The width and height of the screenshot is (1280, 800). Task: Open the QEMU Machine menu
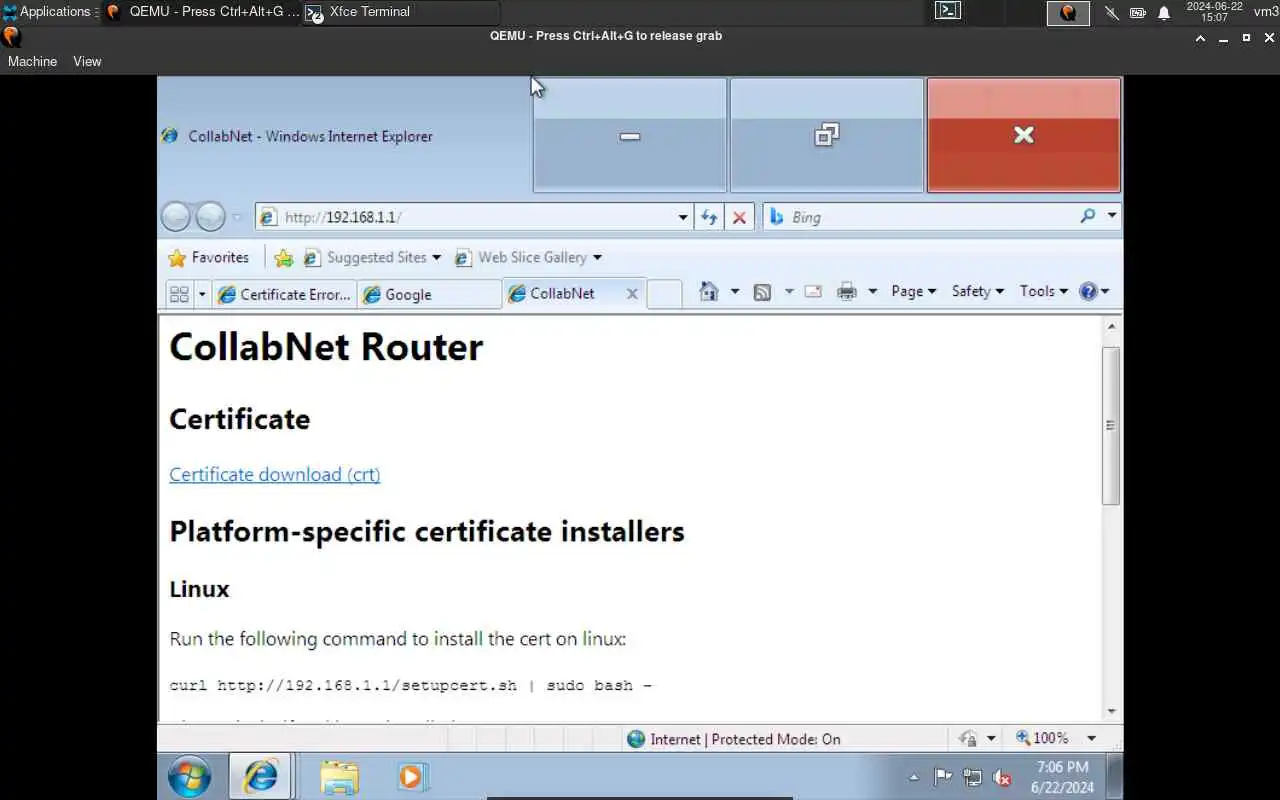32,61
